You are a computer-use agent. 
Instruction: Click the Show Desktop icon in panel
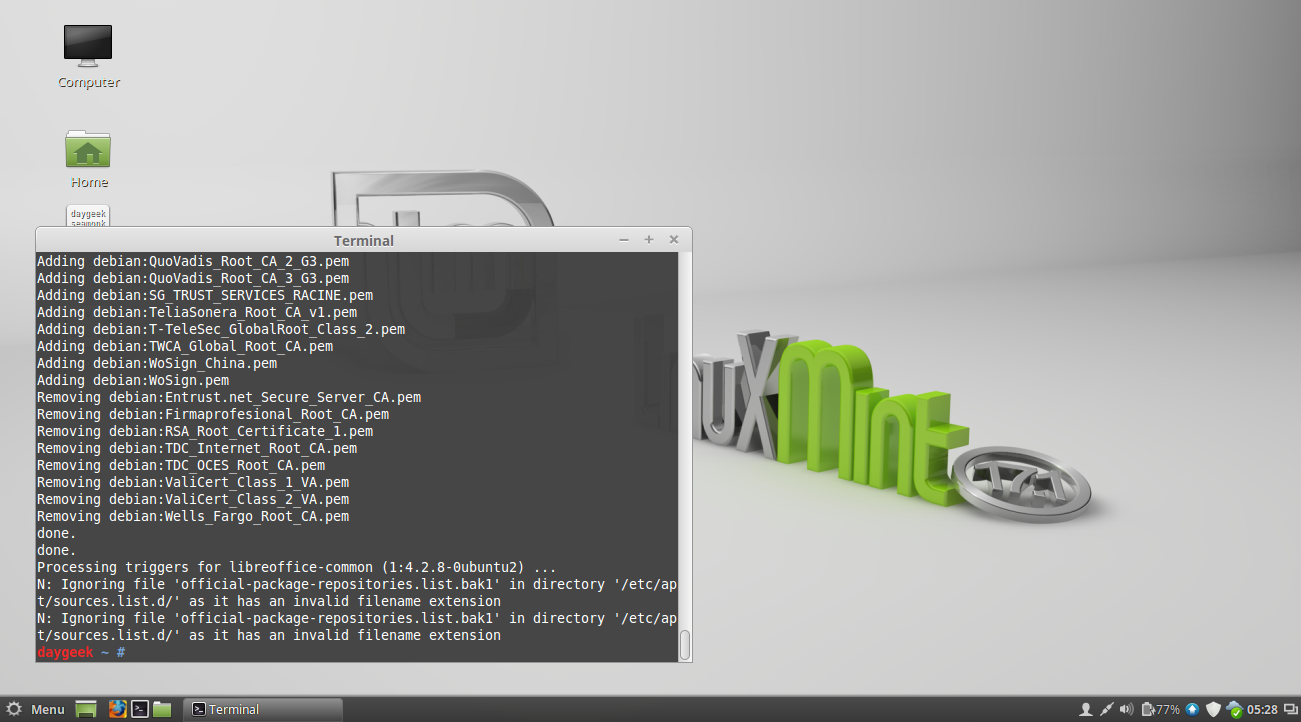pos(87,709)
